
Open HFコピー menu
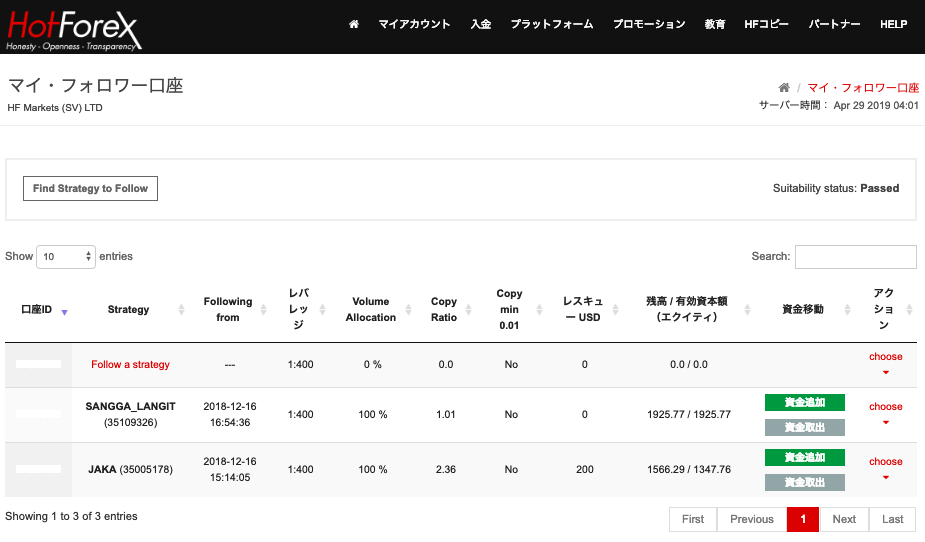coord(766,24)
